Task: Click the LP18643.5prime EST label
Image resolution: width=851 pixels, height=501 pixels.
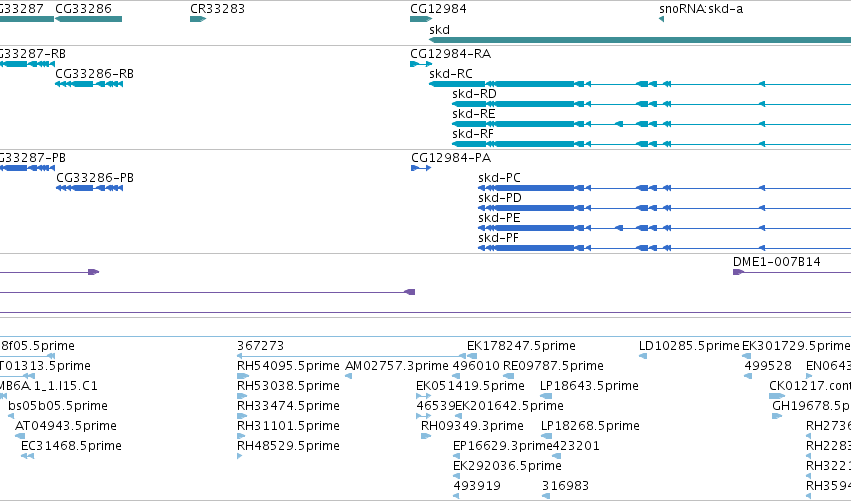Action: pos(589,386)
